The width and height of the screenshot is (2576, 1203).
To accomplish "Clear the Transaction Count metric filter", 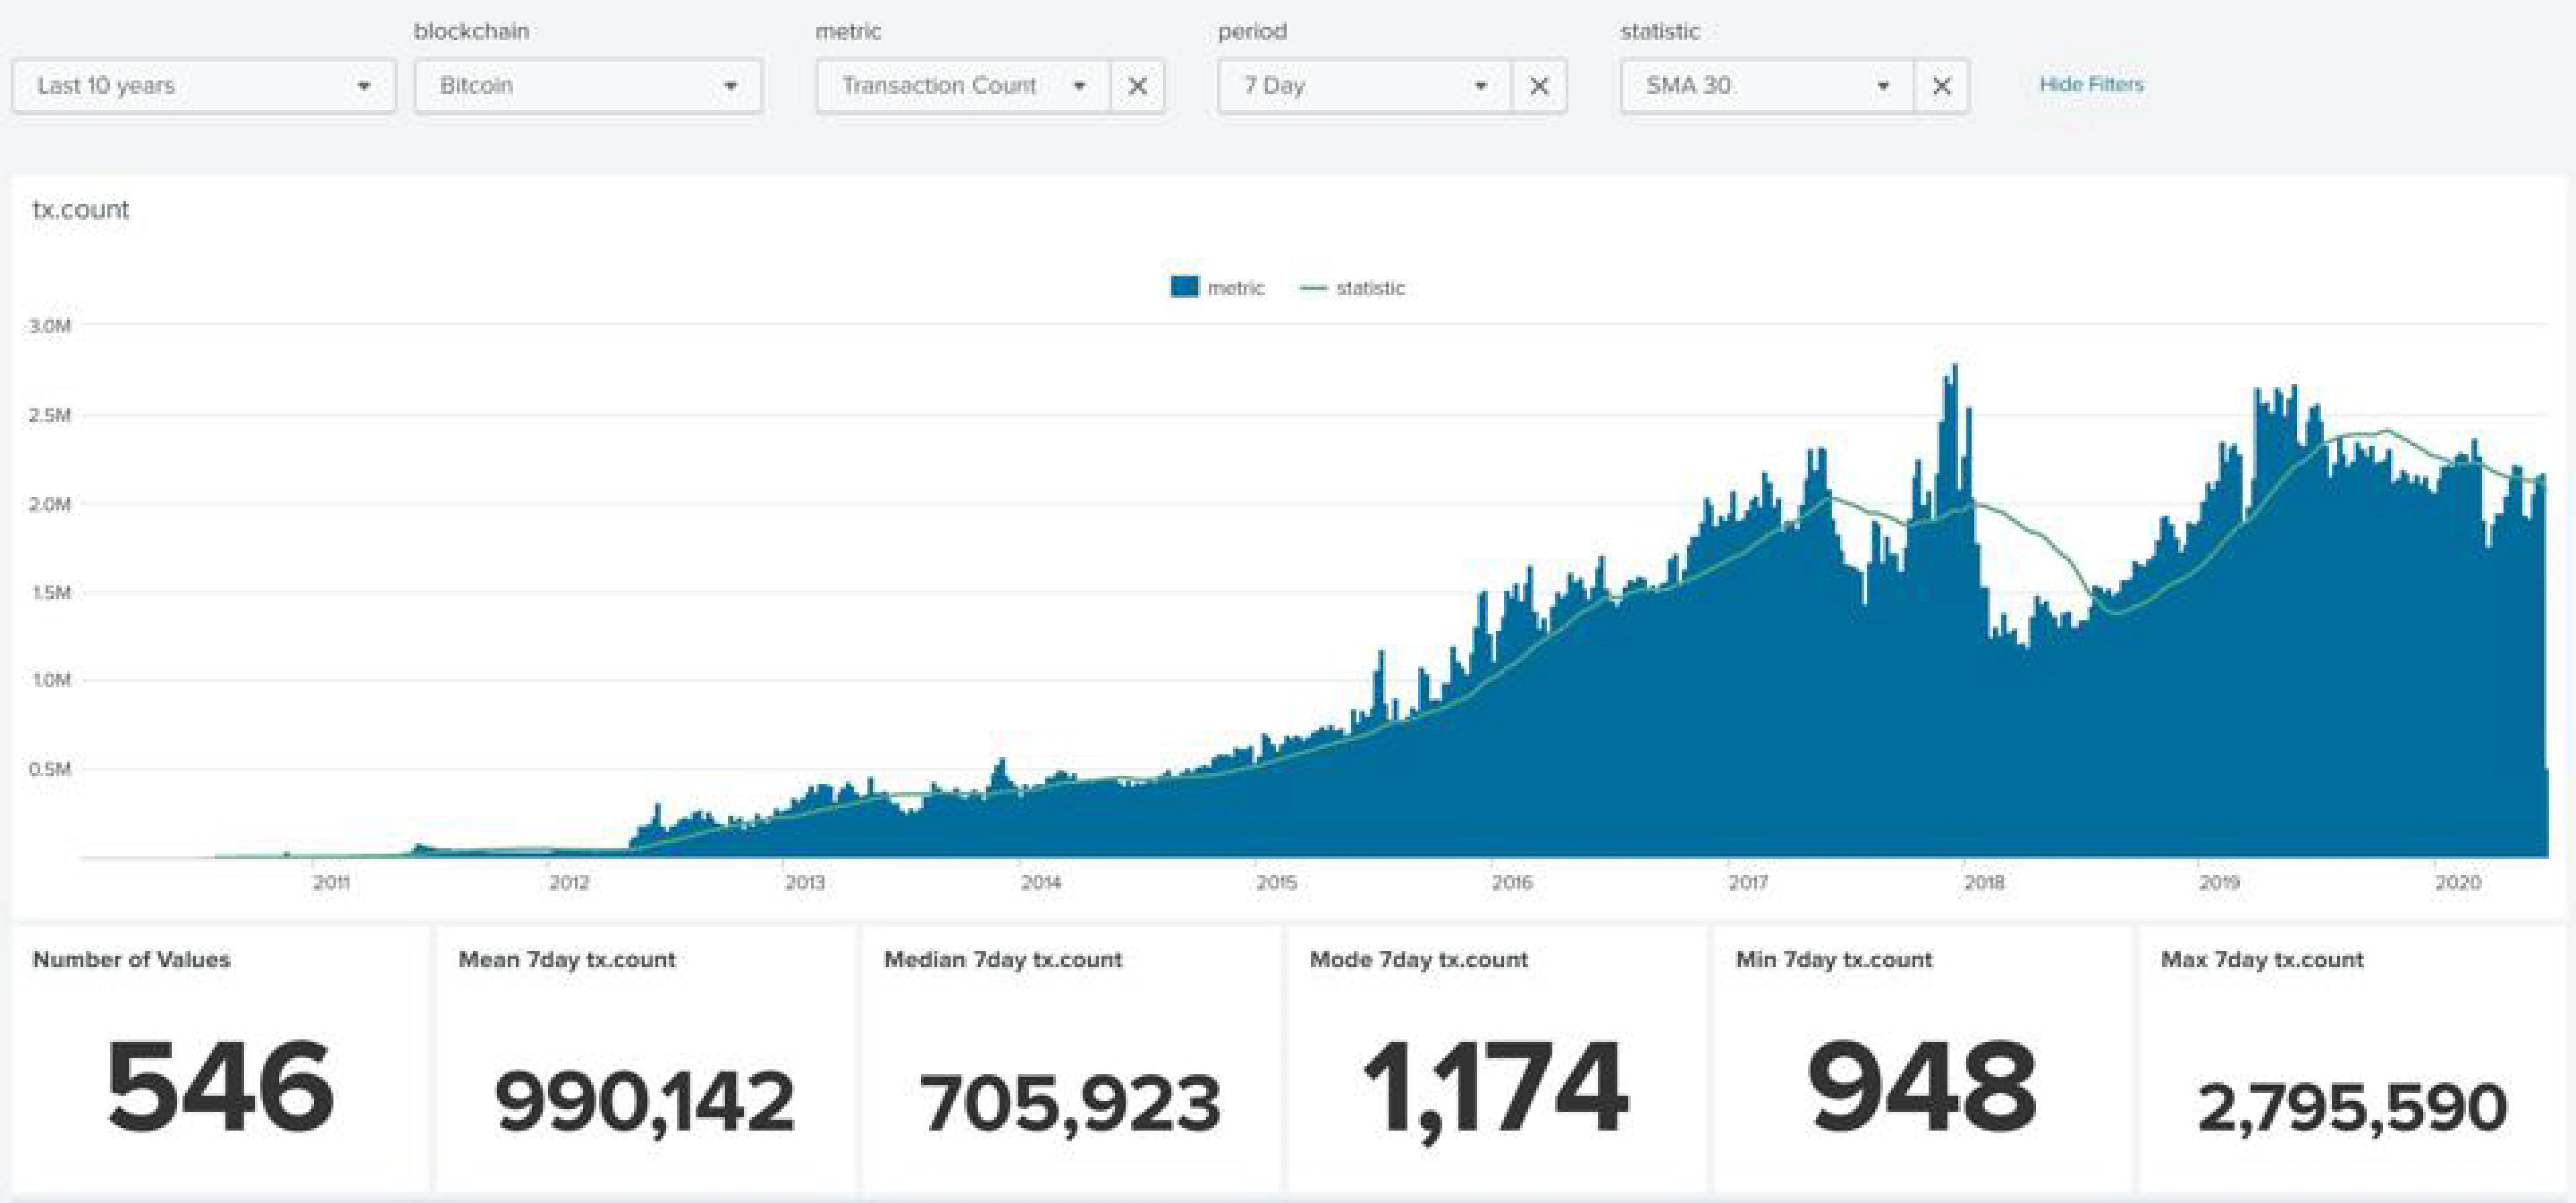I will pyautogui.click(x=1138, y=86).
